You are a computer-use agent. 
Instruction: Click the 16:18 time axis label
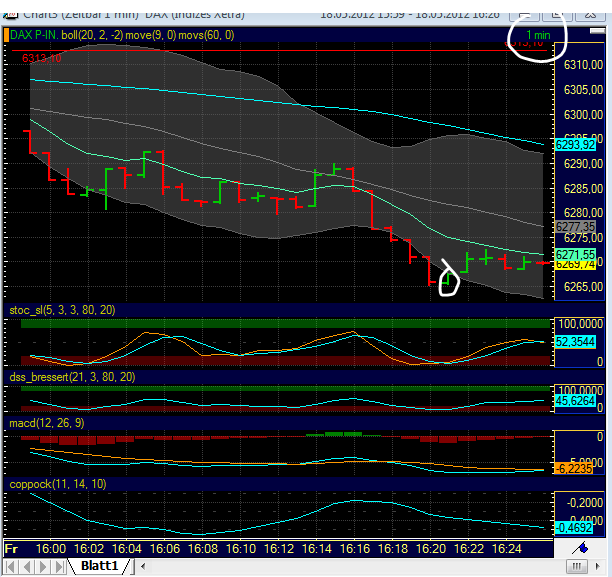point(393,549)
